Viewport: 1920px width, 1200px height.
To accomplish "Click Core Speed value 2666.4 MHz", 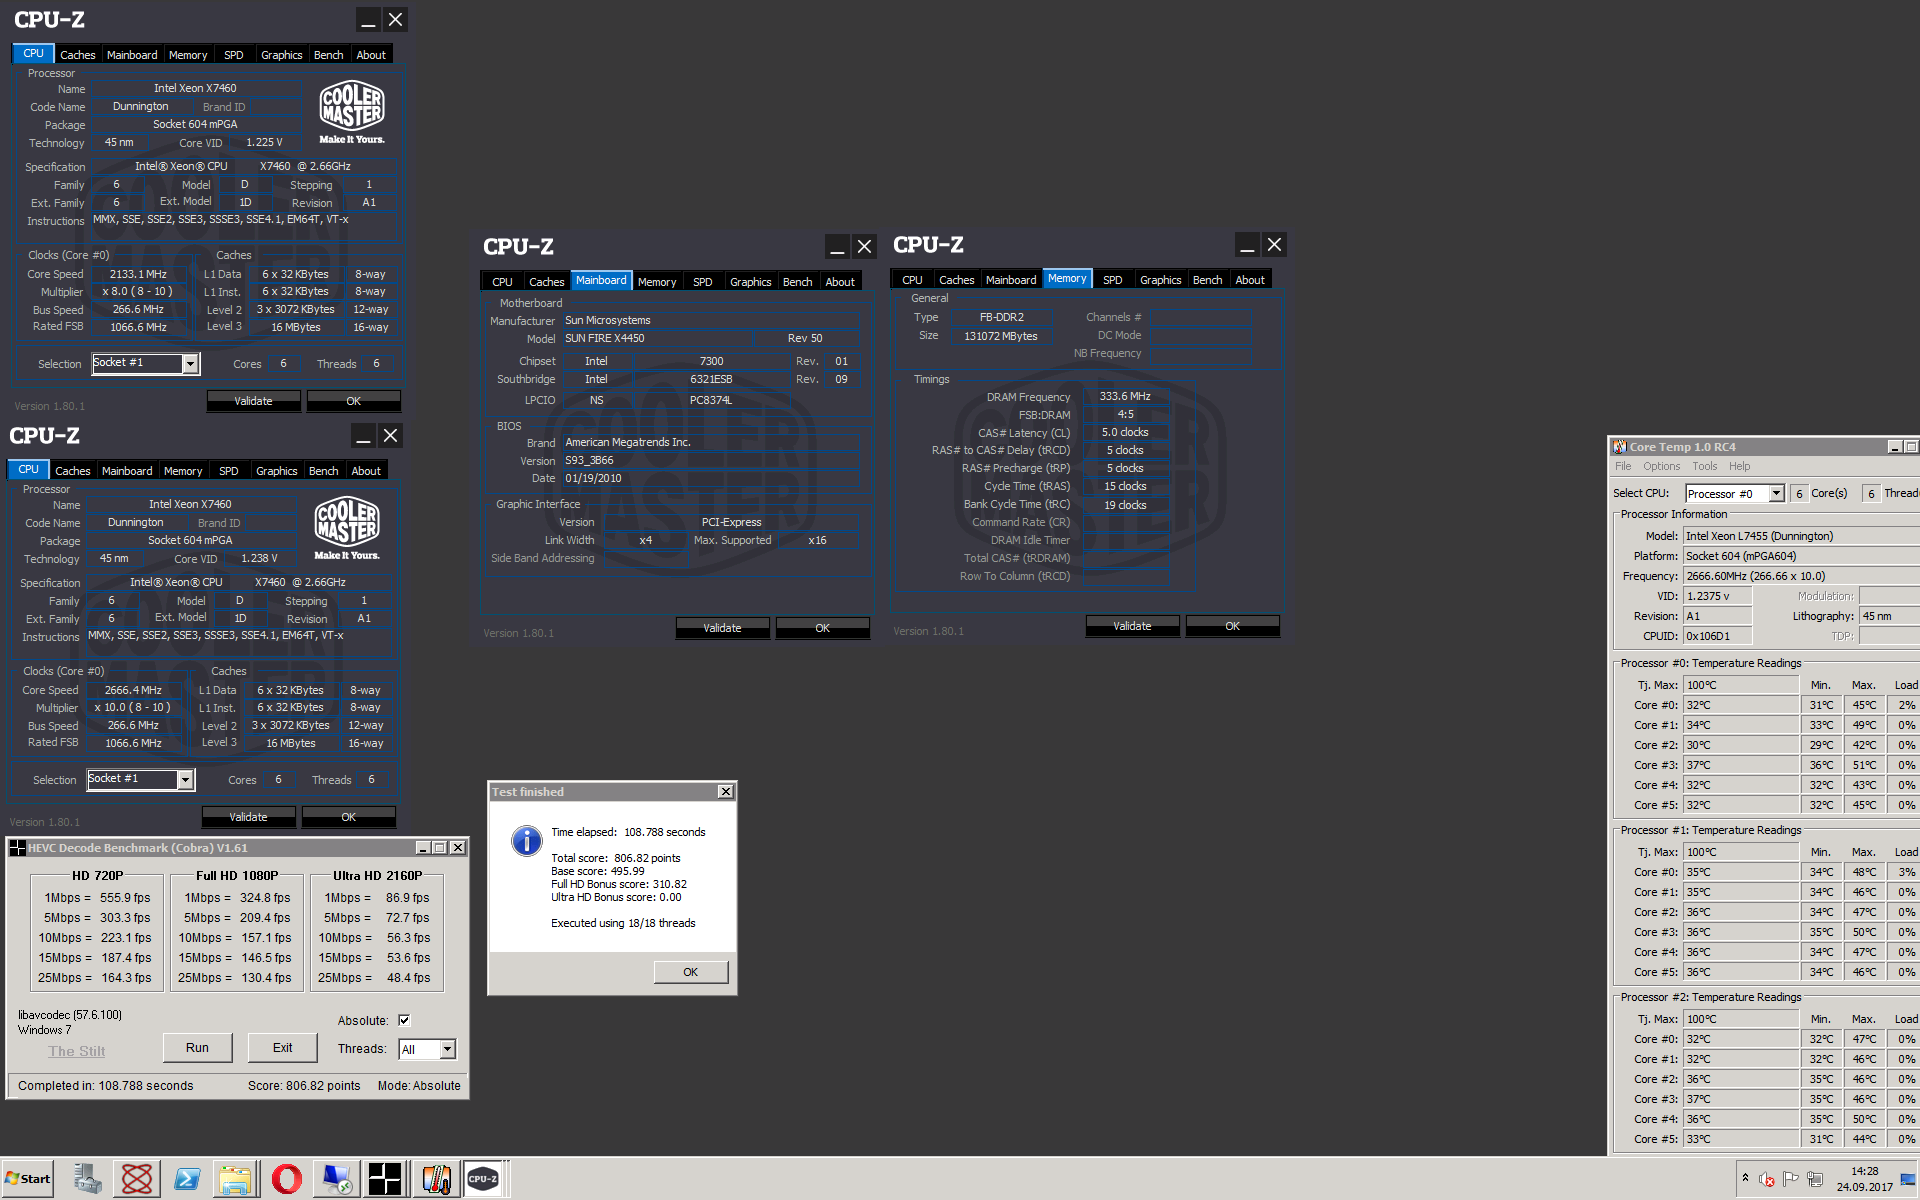I will (x=133, y=690).
